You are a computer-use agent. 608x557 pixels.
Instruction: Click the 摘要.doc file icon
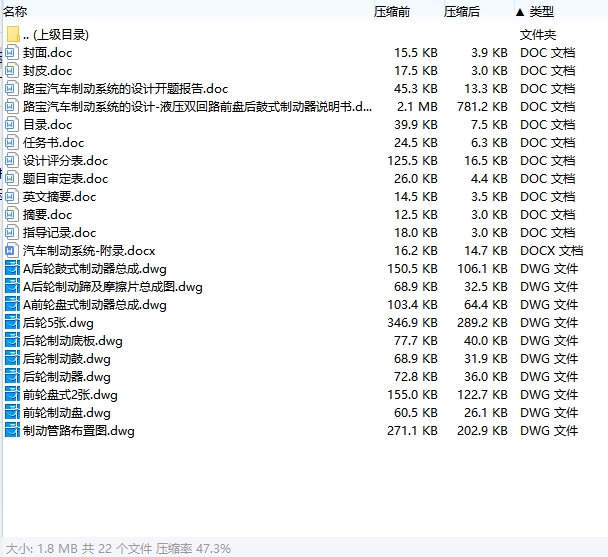[11, 214]
